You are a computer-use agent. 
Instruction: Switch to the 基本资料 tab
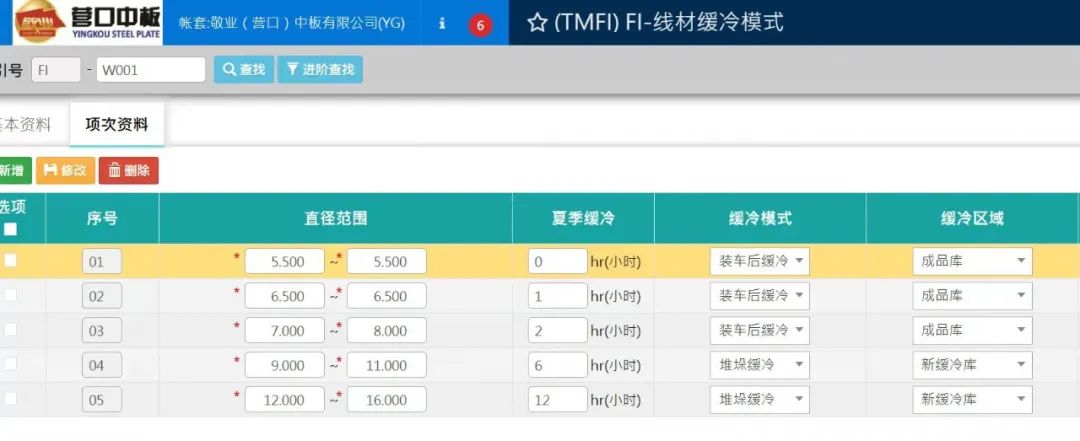coord(25,125)
